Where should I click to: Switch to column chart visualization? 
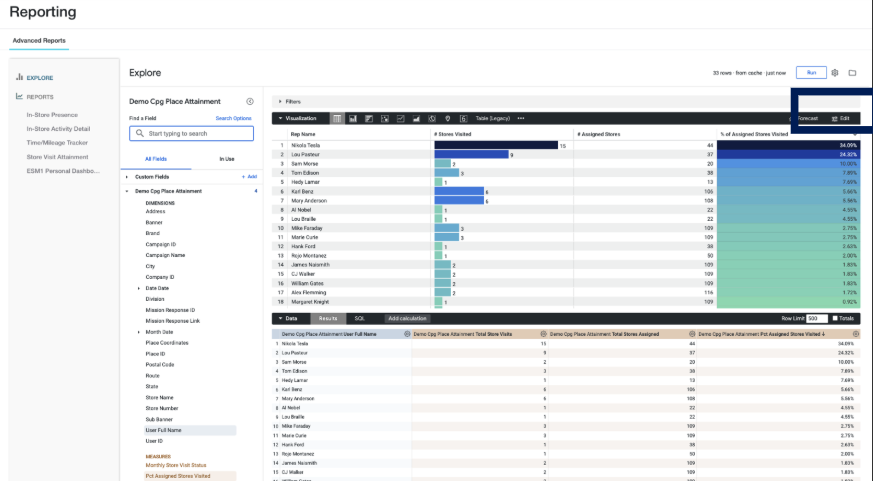click(353, 119)
